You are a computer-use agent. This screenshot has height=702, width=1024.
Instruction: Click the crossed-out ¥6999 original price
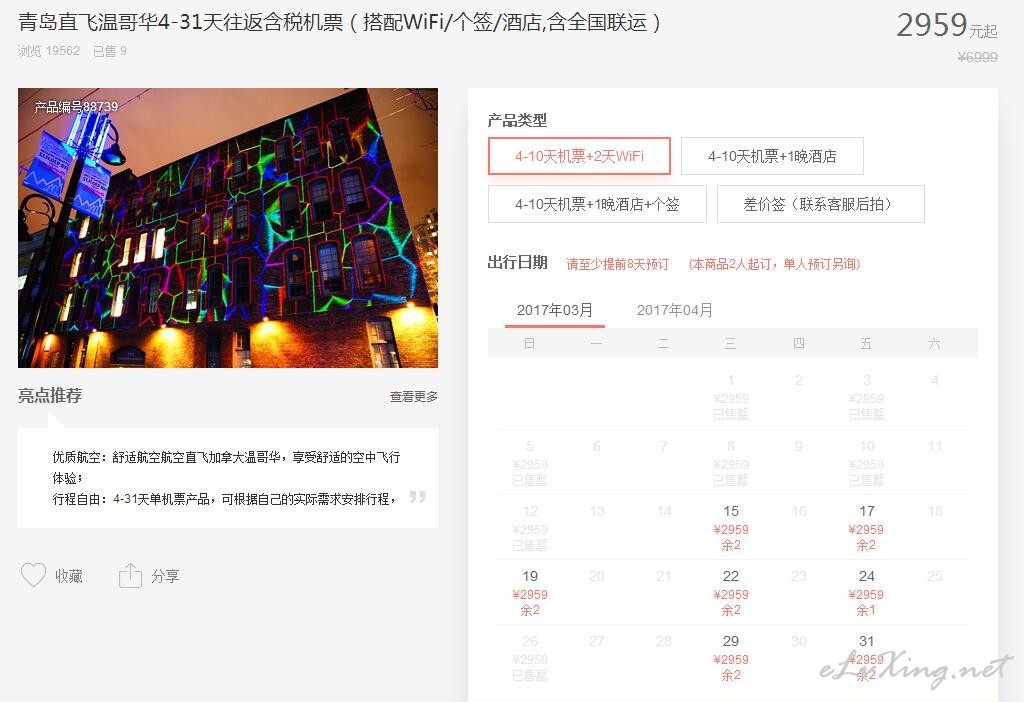[x=978, y=57]
